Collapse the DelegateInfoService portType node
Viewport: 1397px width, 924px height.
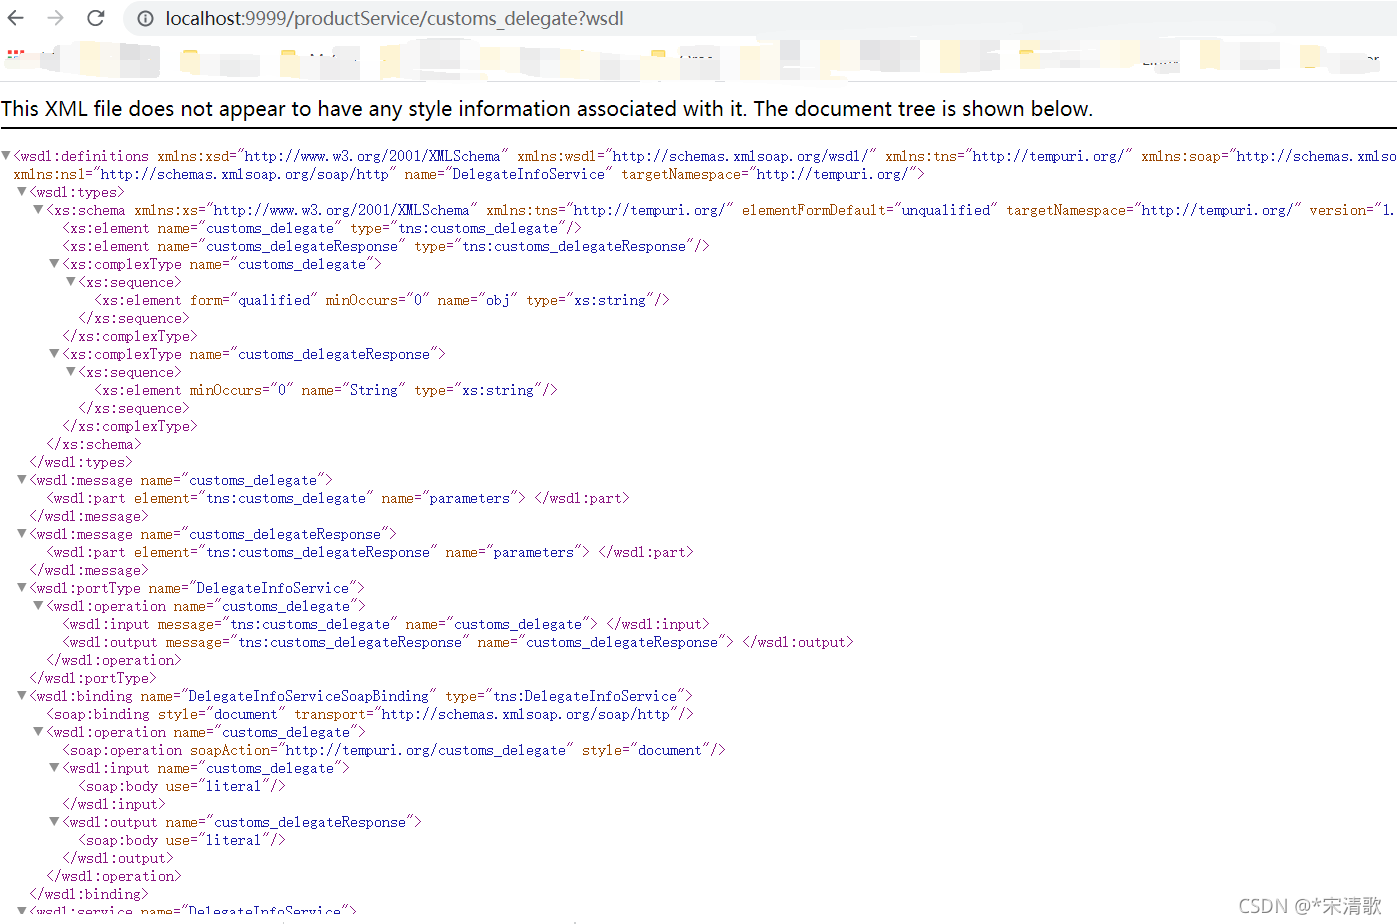coord(21,587)
